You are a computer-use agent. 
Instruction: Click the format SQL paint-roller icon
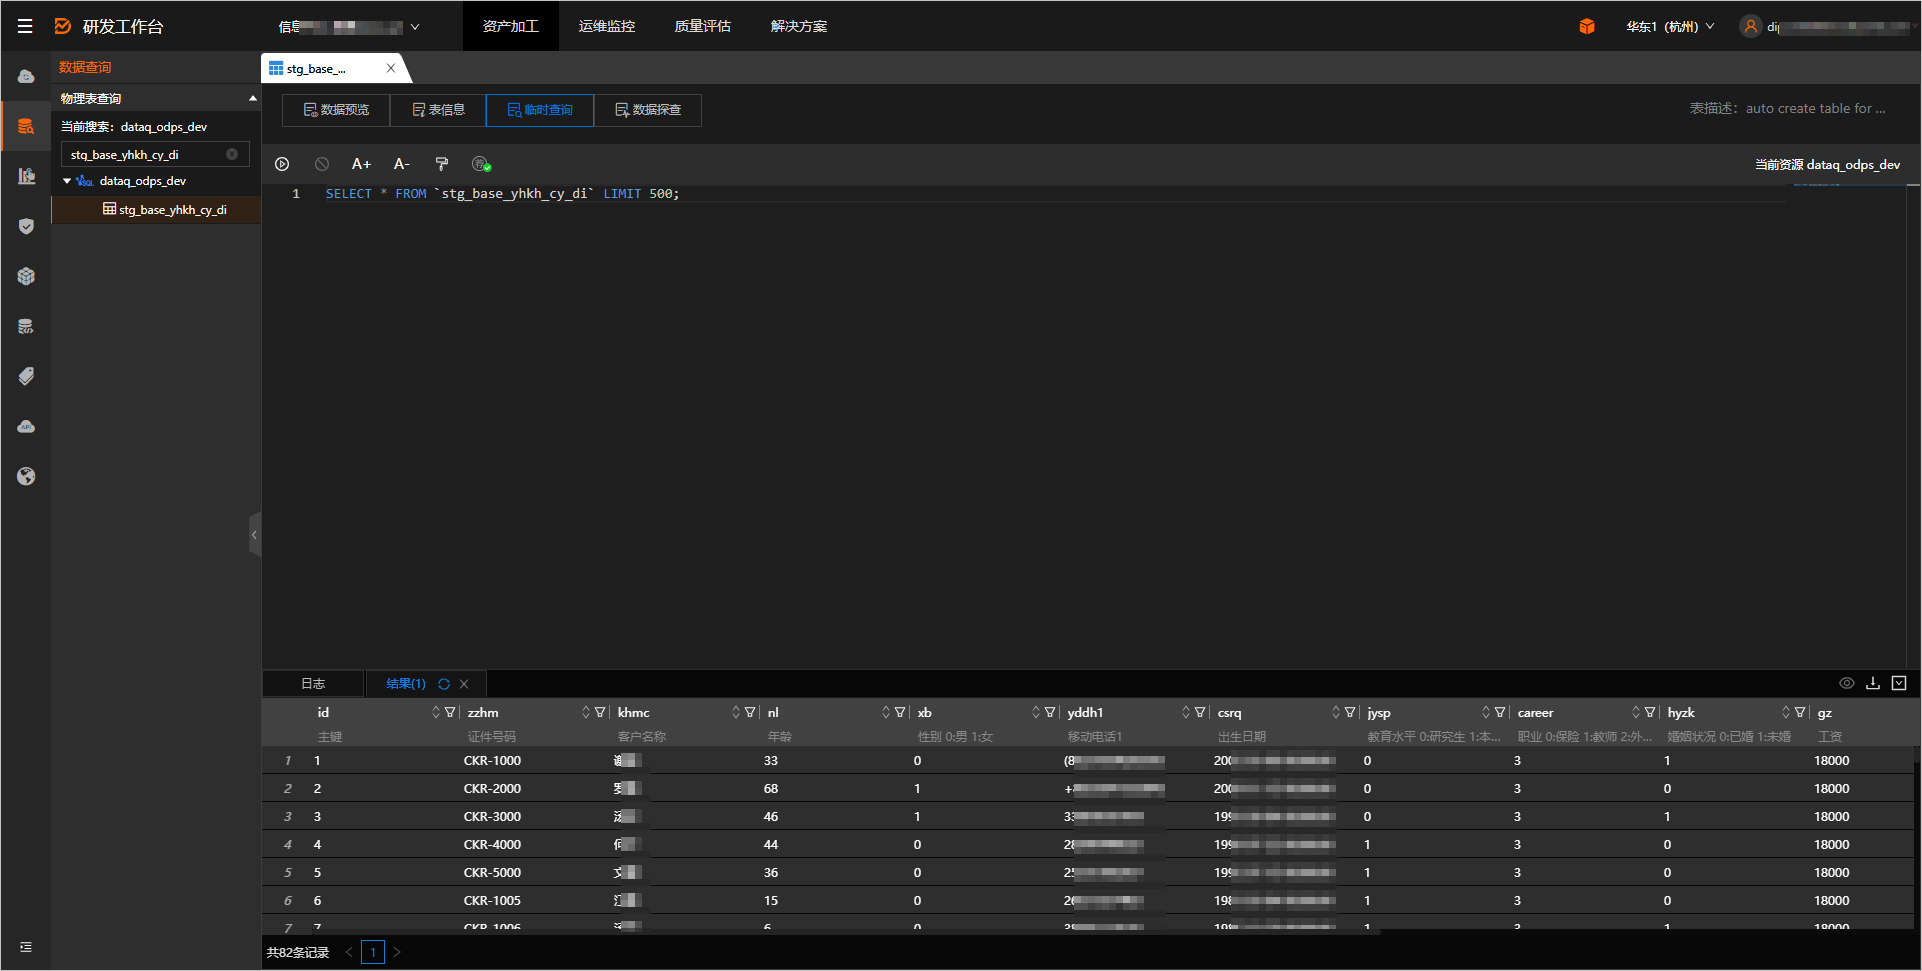(x=441, y=164)
